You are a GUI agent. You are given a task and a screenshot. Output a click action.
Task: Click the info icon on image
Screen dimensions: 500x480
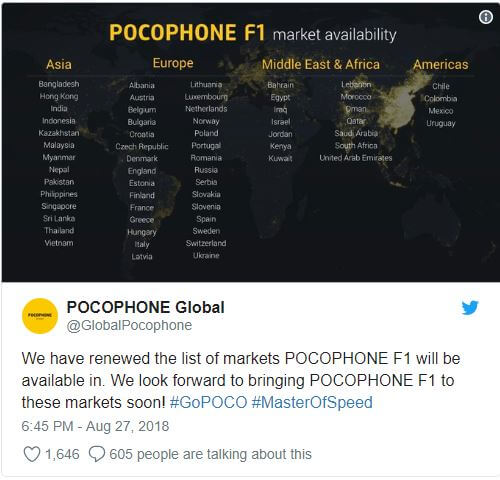486,17
